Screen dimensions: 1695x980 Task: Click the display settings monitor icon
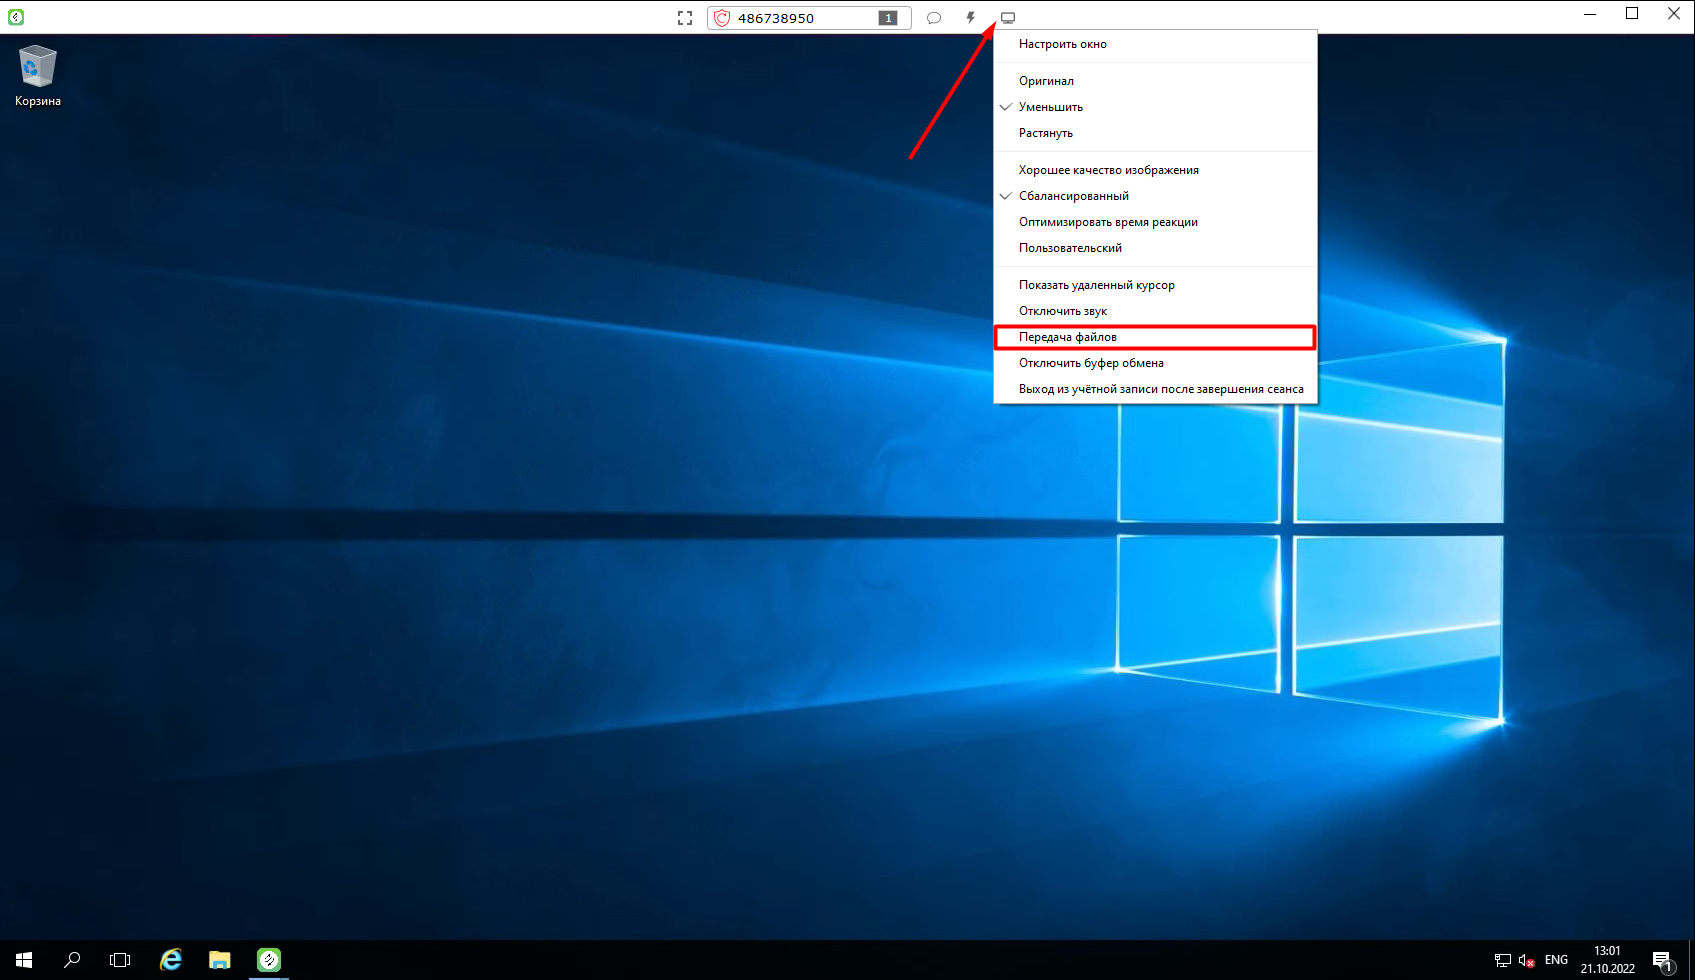click(1008, 18)
